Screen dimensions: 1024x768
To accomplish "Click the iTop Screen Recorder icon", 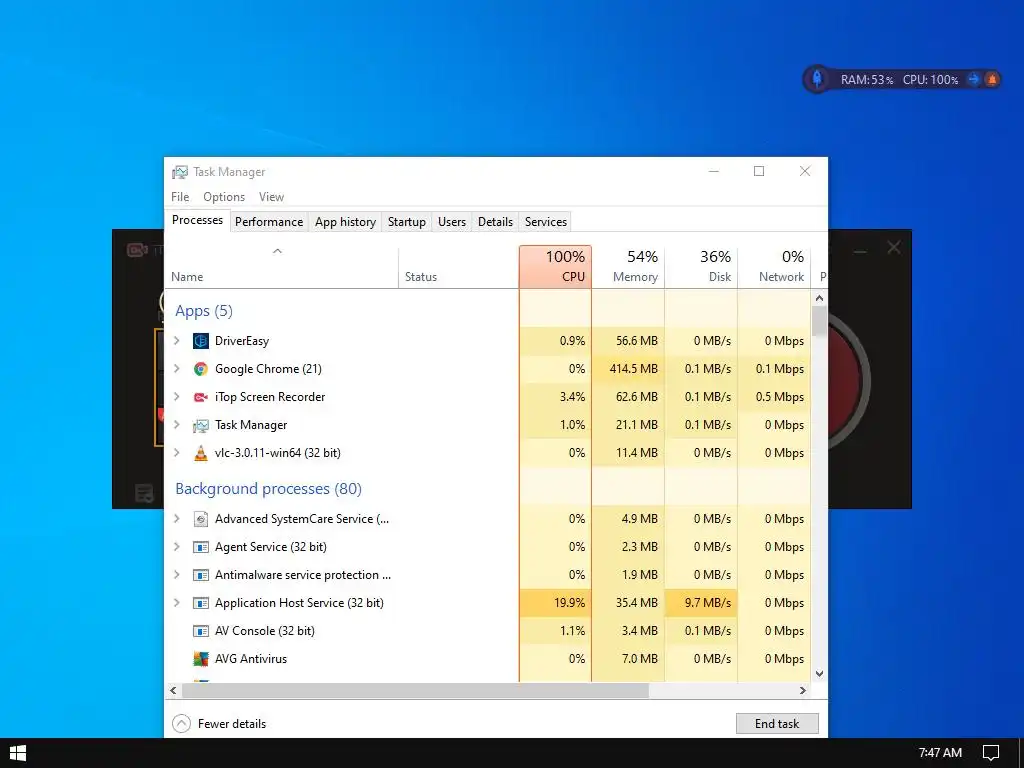I will pos(200,397).
